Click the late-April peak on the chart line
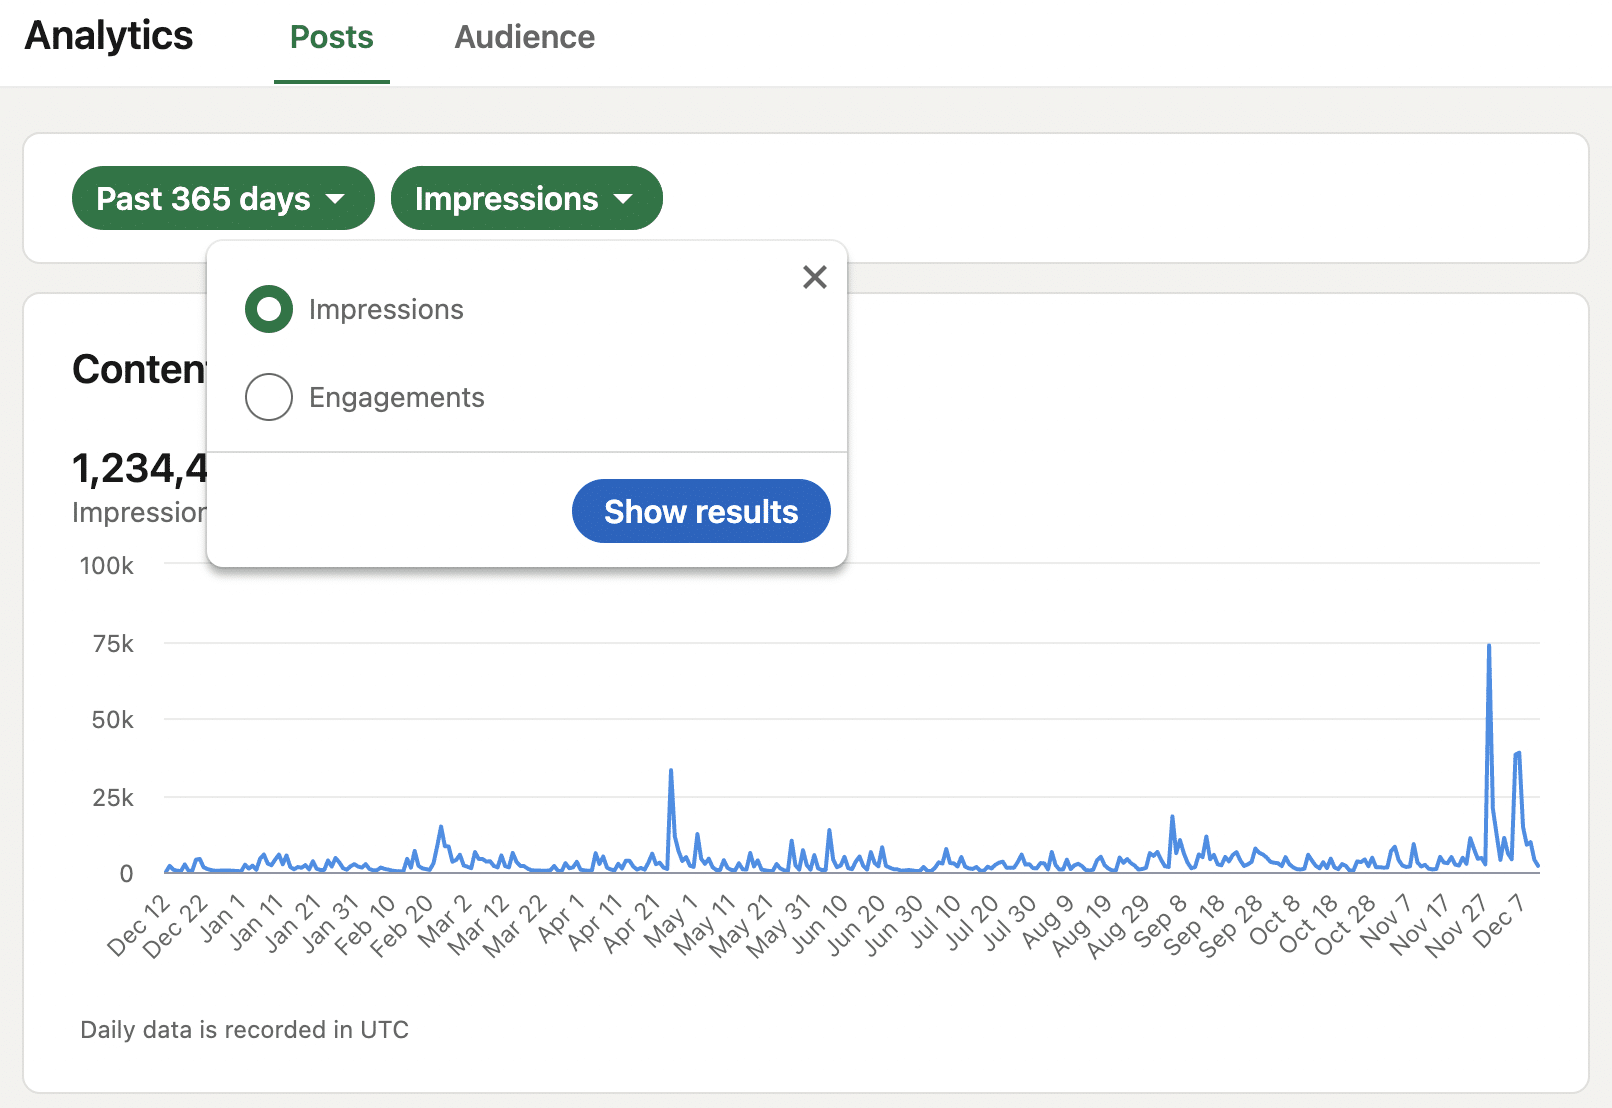 pos(671,771)
